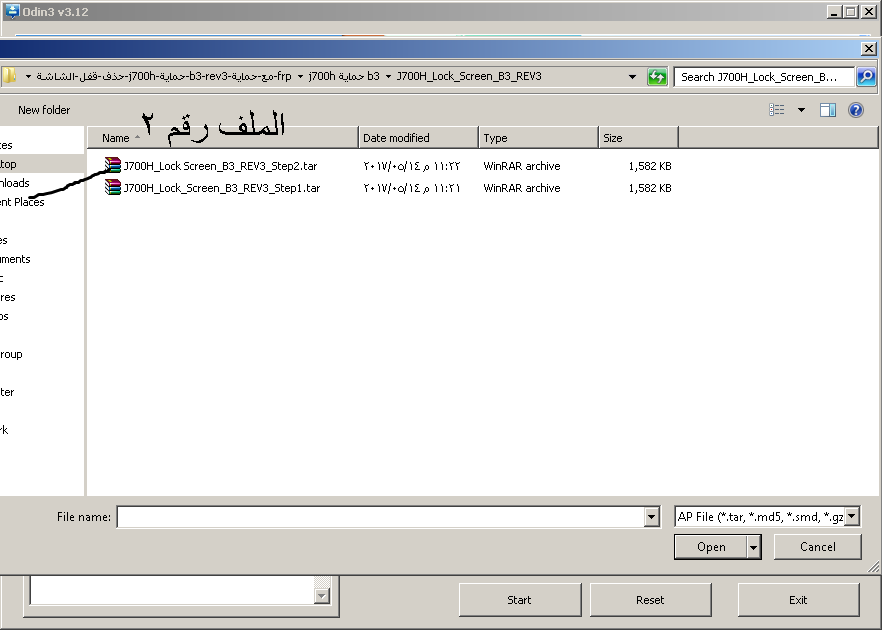Go to the j700h b3 breadcrumb folder
Image resolution: width=882 pixels, height=630 pixels.
click(344, 76)
